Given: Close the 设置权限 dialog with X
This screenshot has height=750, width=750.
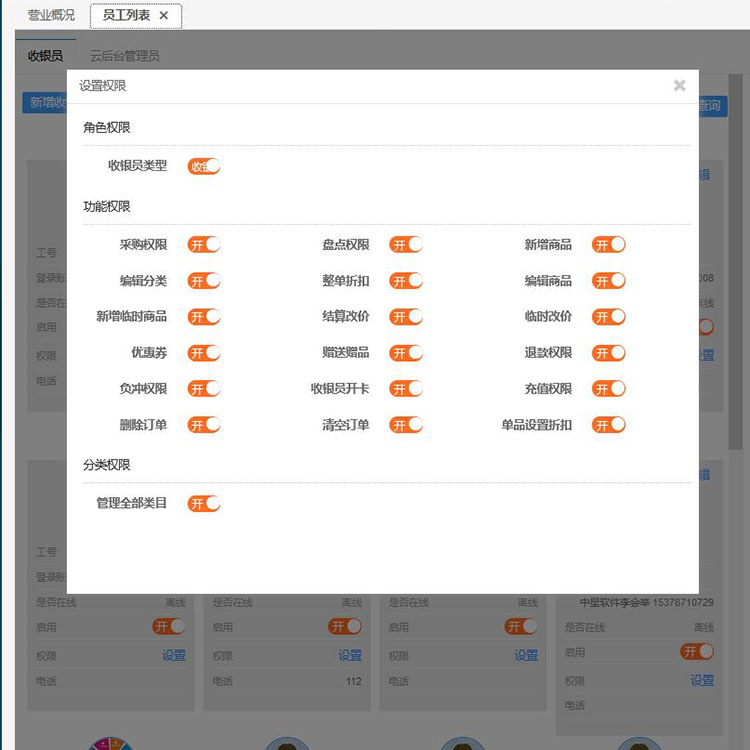Looking at the screenshot, I should [679, 86].
